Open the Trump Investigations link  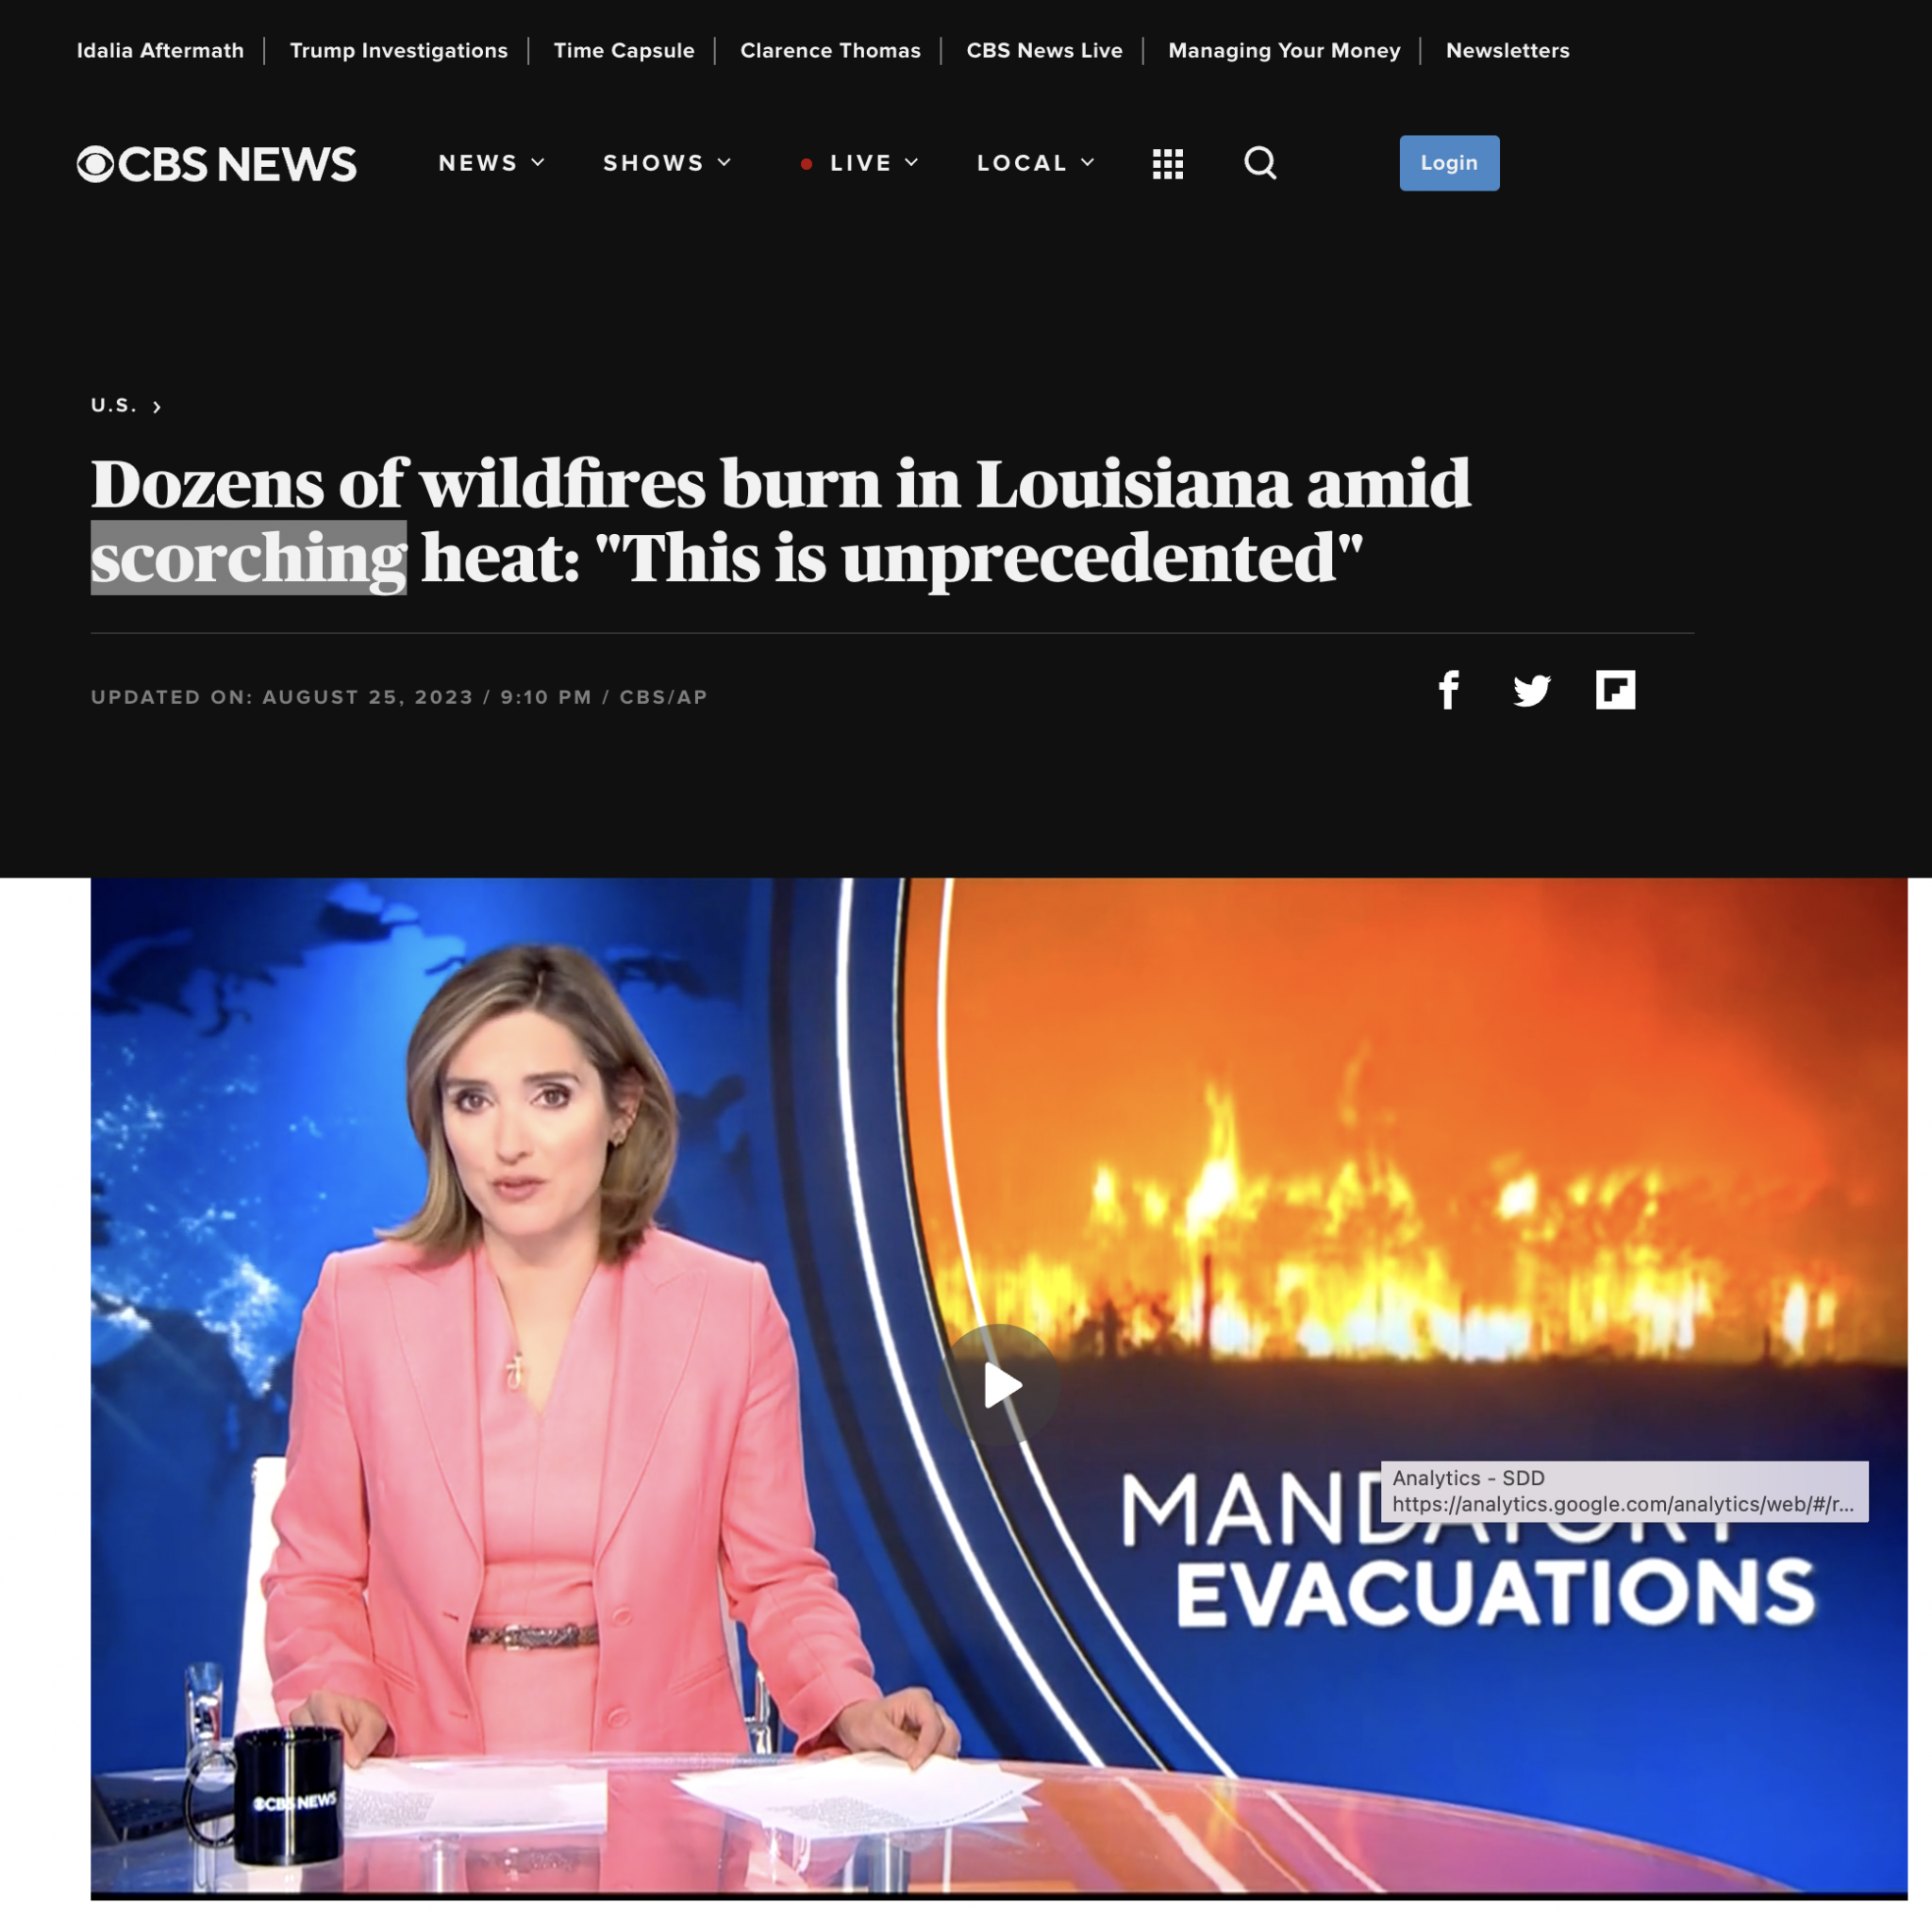[398, 50]
